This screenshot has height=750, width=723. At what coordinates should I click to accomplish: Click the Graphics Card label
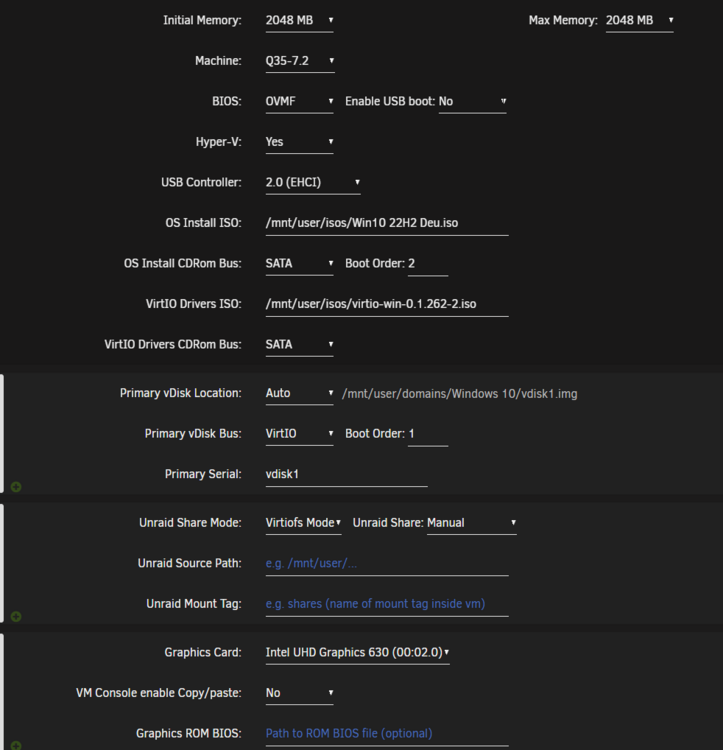click(203, 652)
